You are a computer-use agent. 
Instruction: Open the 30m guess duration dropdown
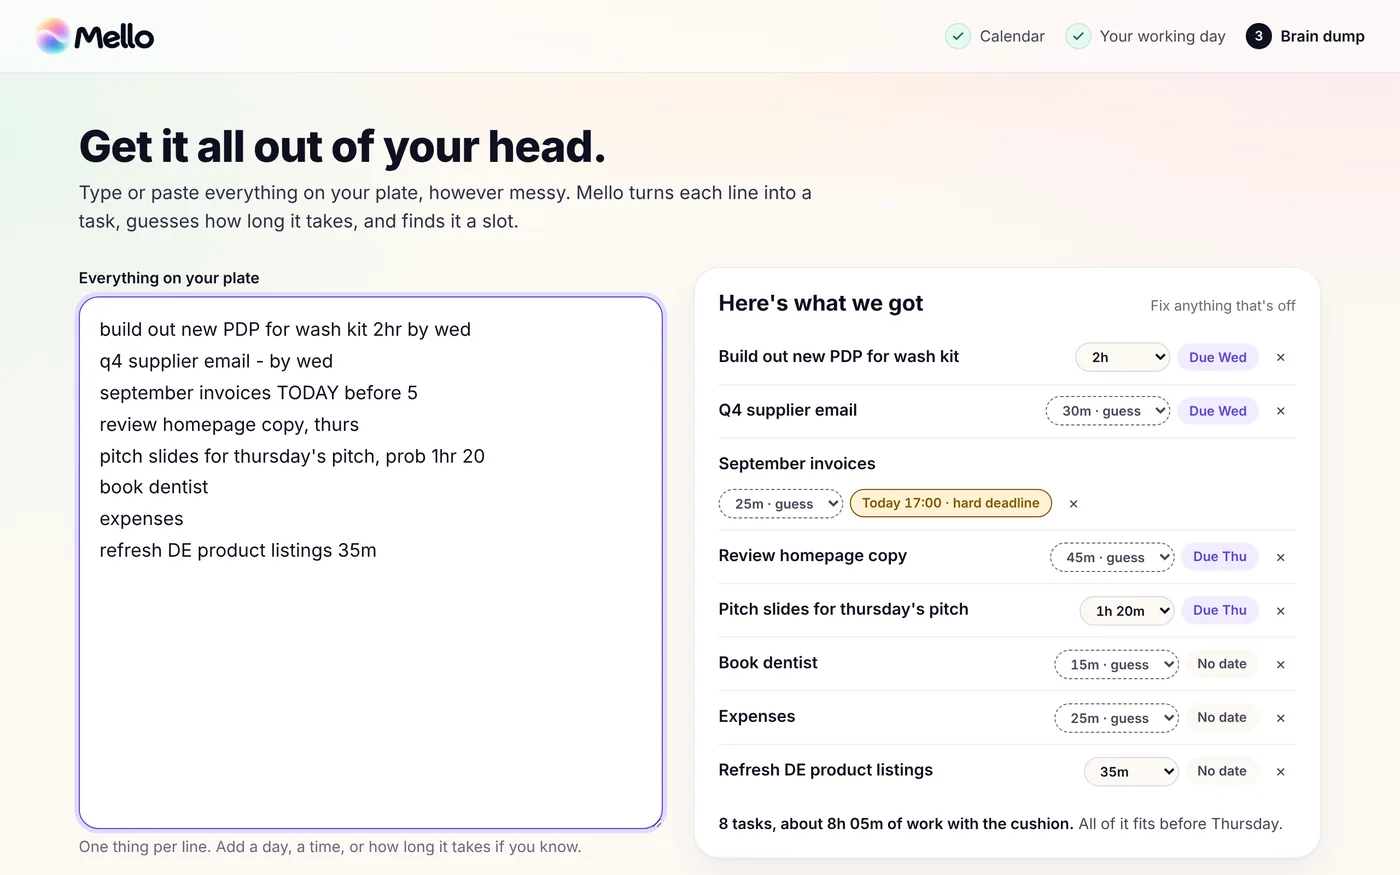[x=1107, y=411]
